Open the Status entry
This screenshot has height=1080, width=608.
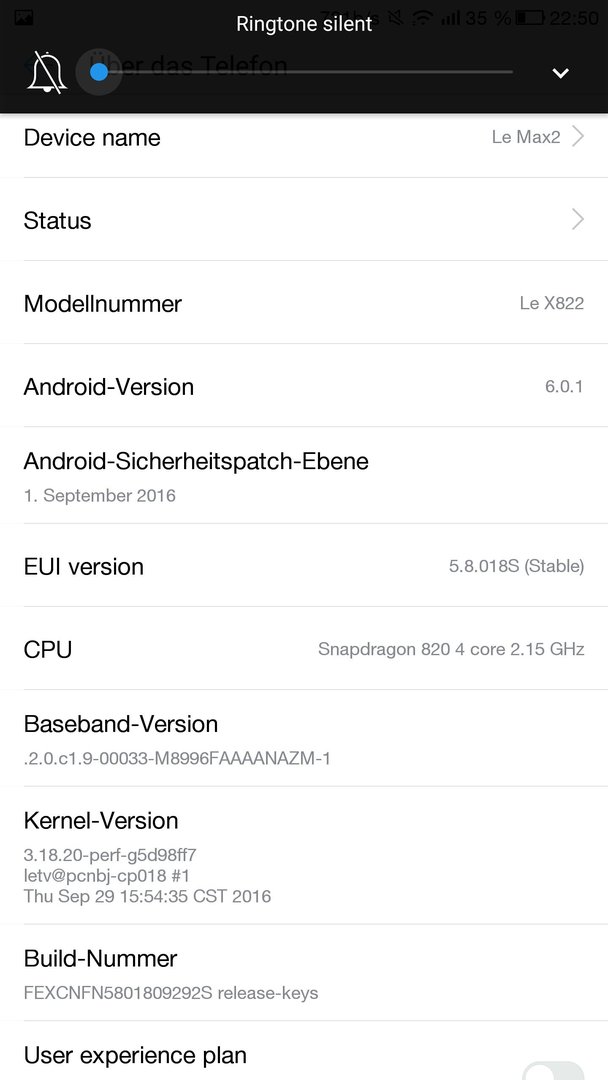click(304, 220)
